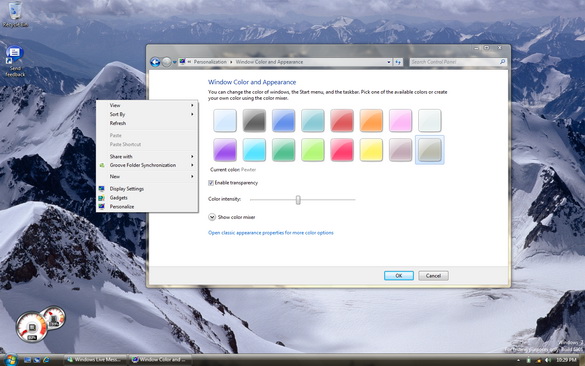Expand the Groove Folder Synchronization submenu
Screen dimensions: 585x366
click(x=147, y=165)
